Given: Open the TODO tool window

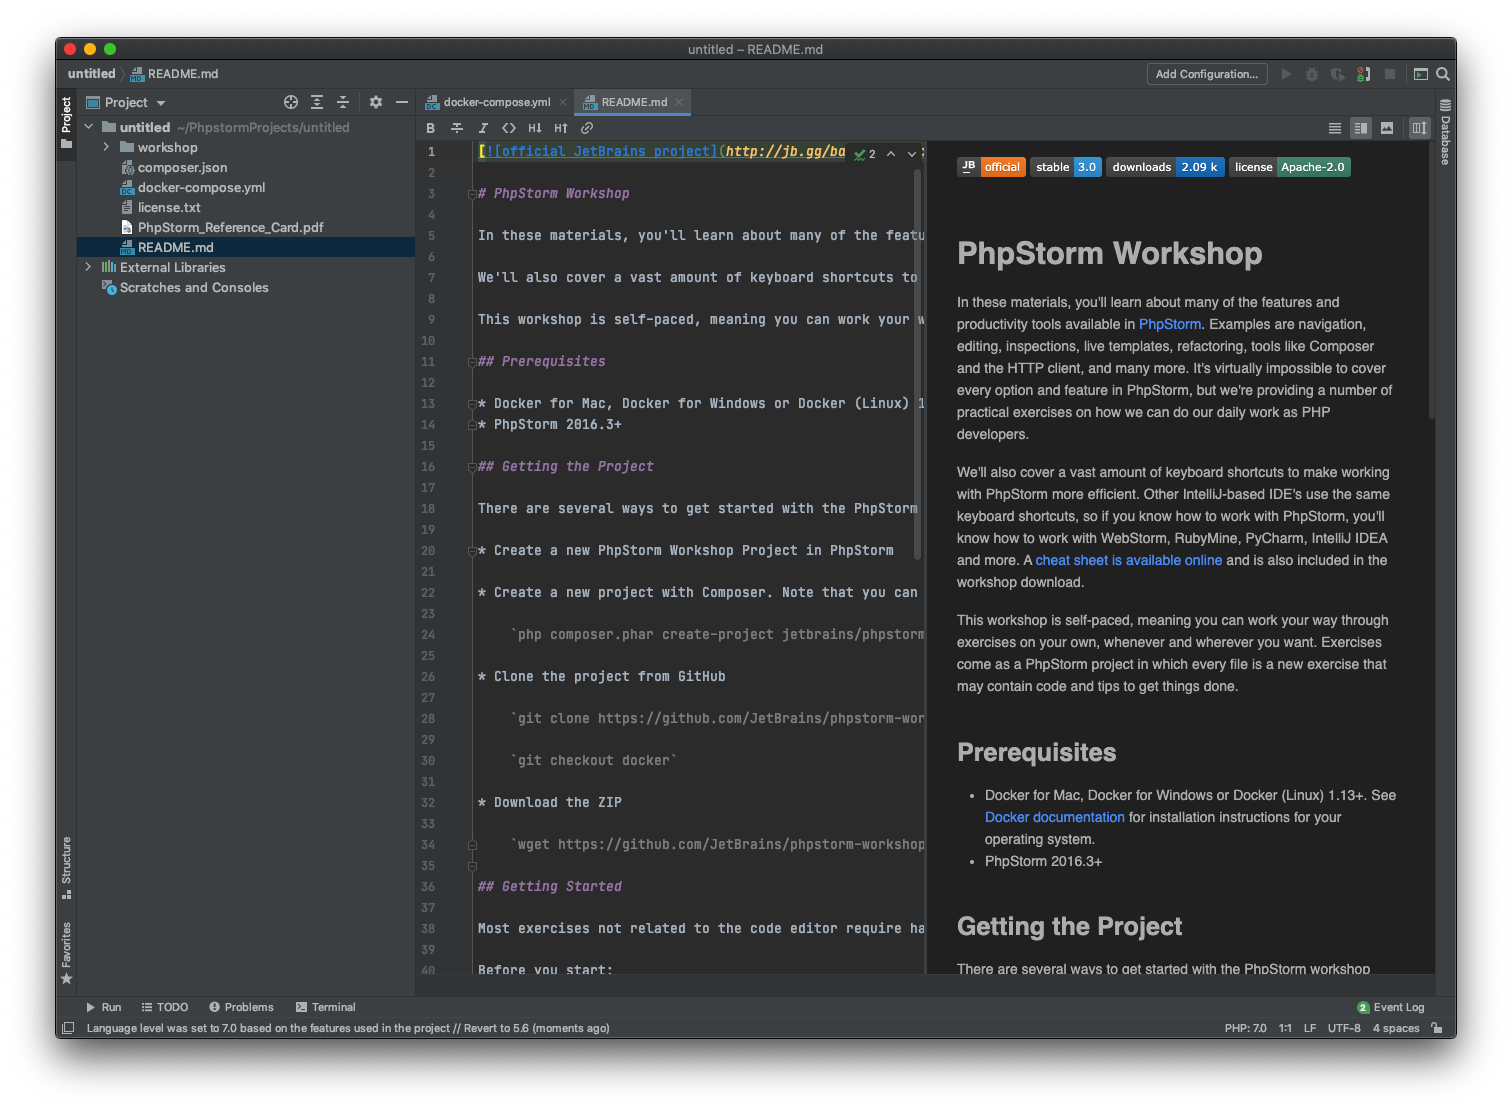Looking at the screenshot, I should [165, 1007].
